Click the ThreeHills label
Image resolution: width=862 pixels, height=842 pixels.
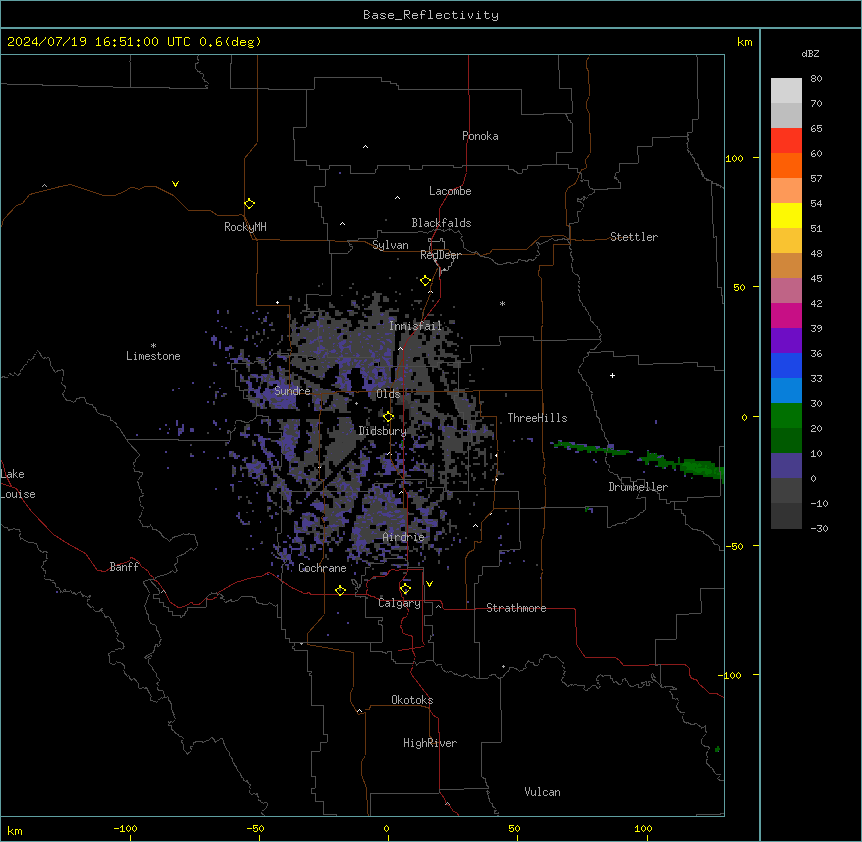(537, 418)
